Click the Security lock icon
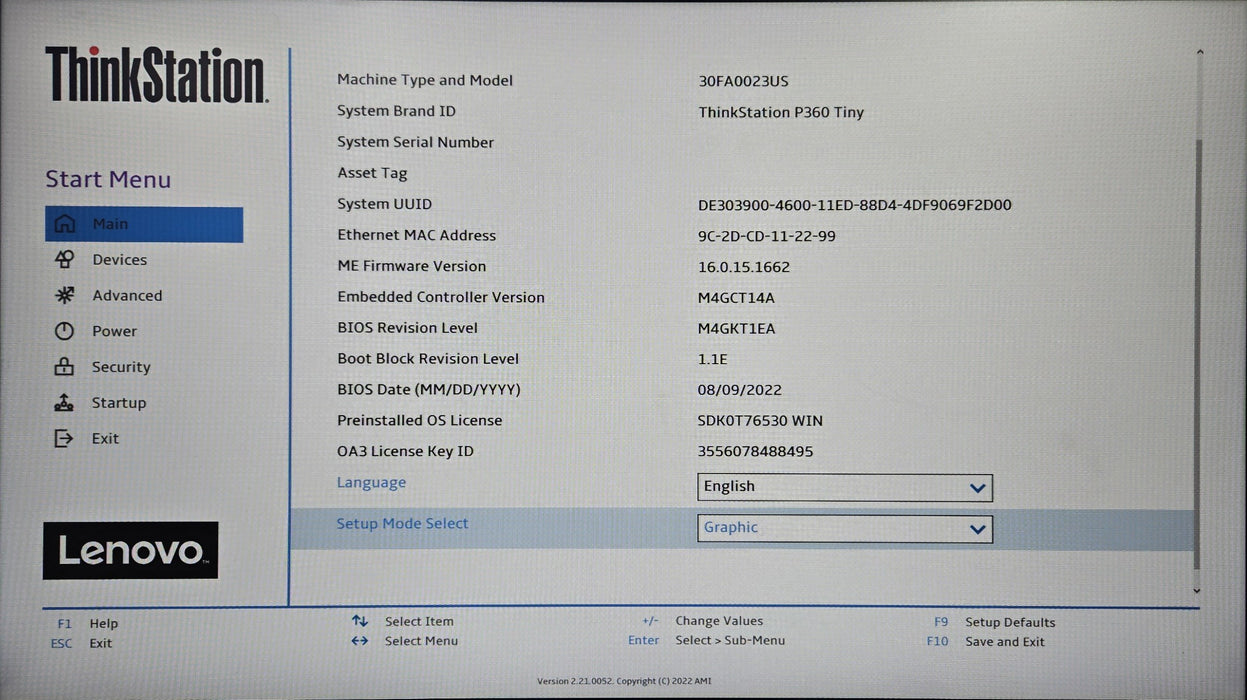The image size is (1247, 700). [x=64, y=367]
